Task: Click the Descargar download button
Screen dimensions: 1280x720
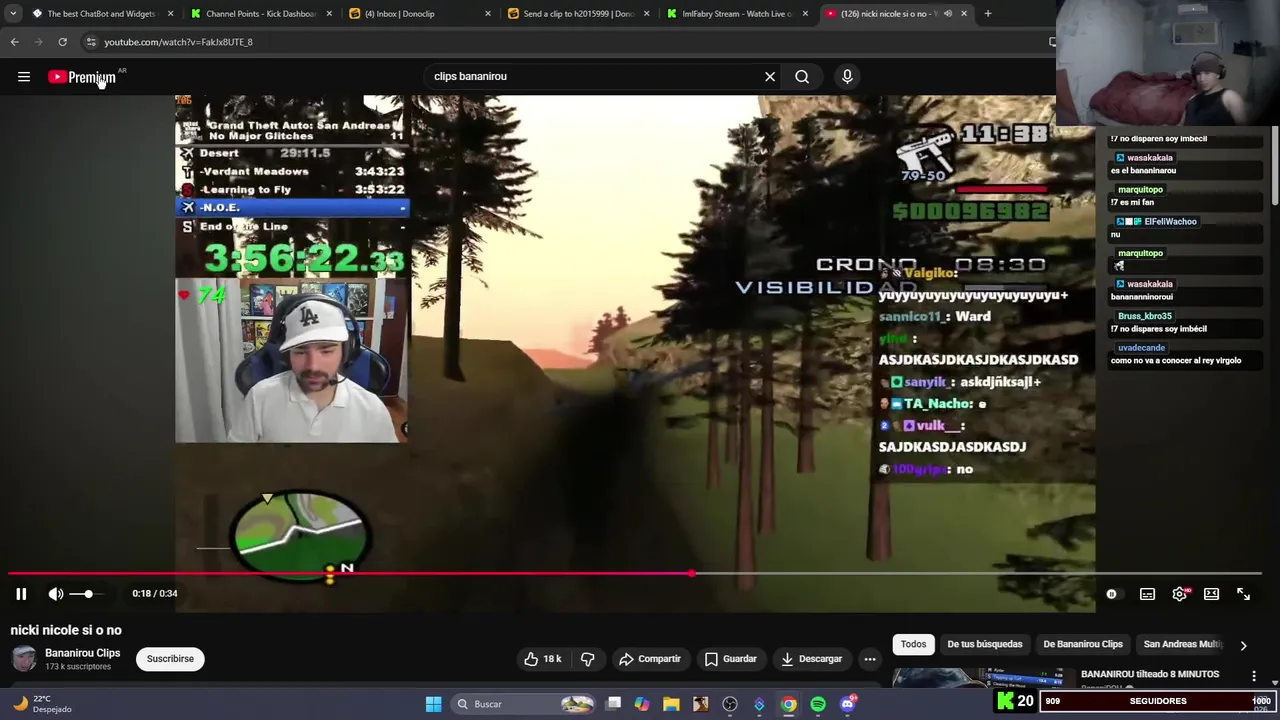Action: [812, 659]
